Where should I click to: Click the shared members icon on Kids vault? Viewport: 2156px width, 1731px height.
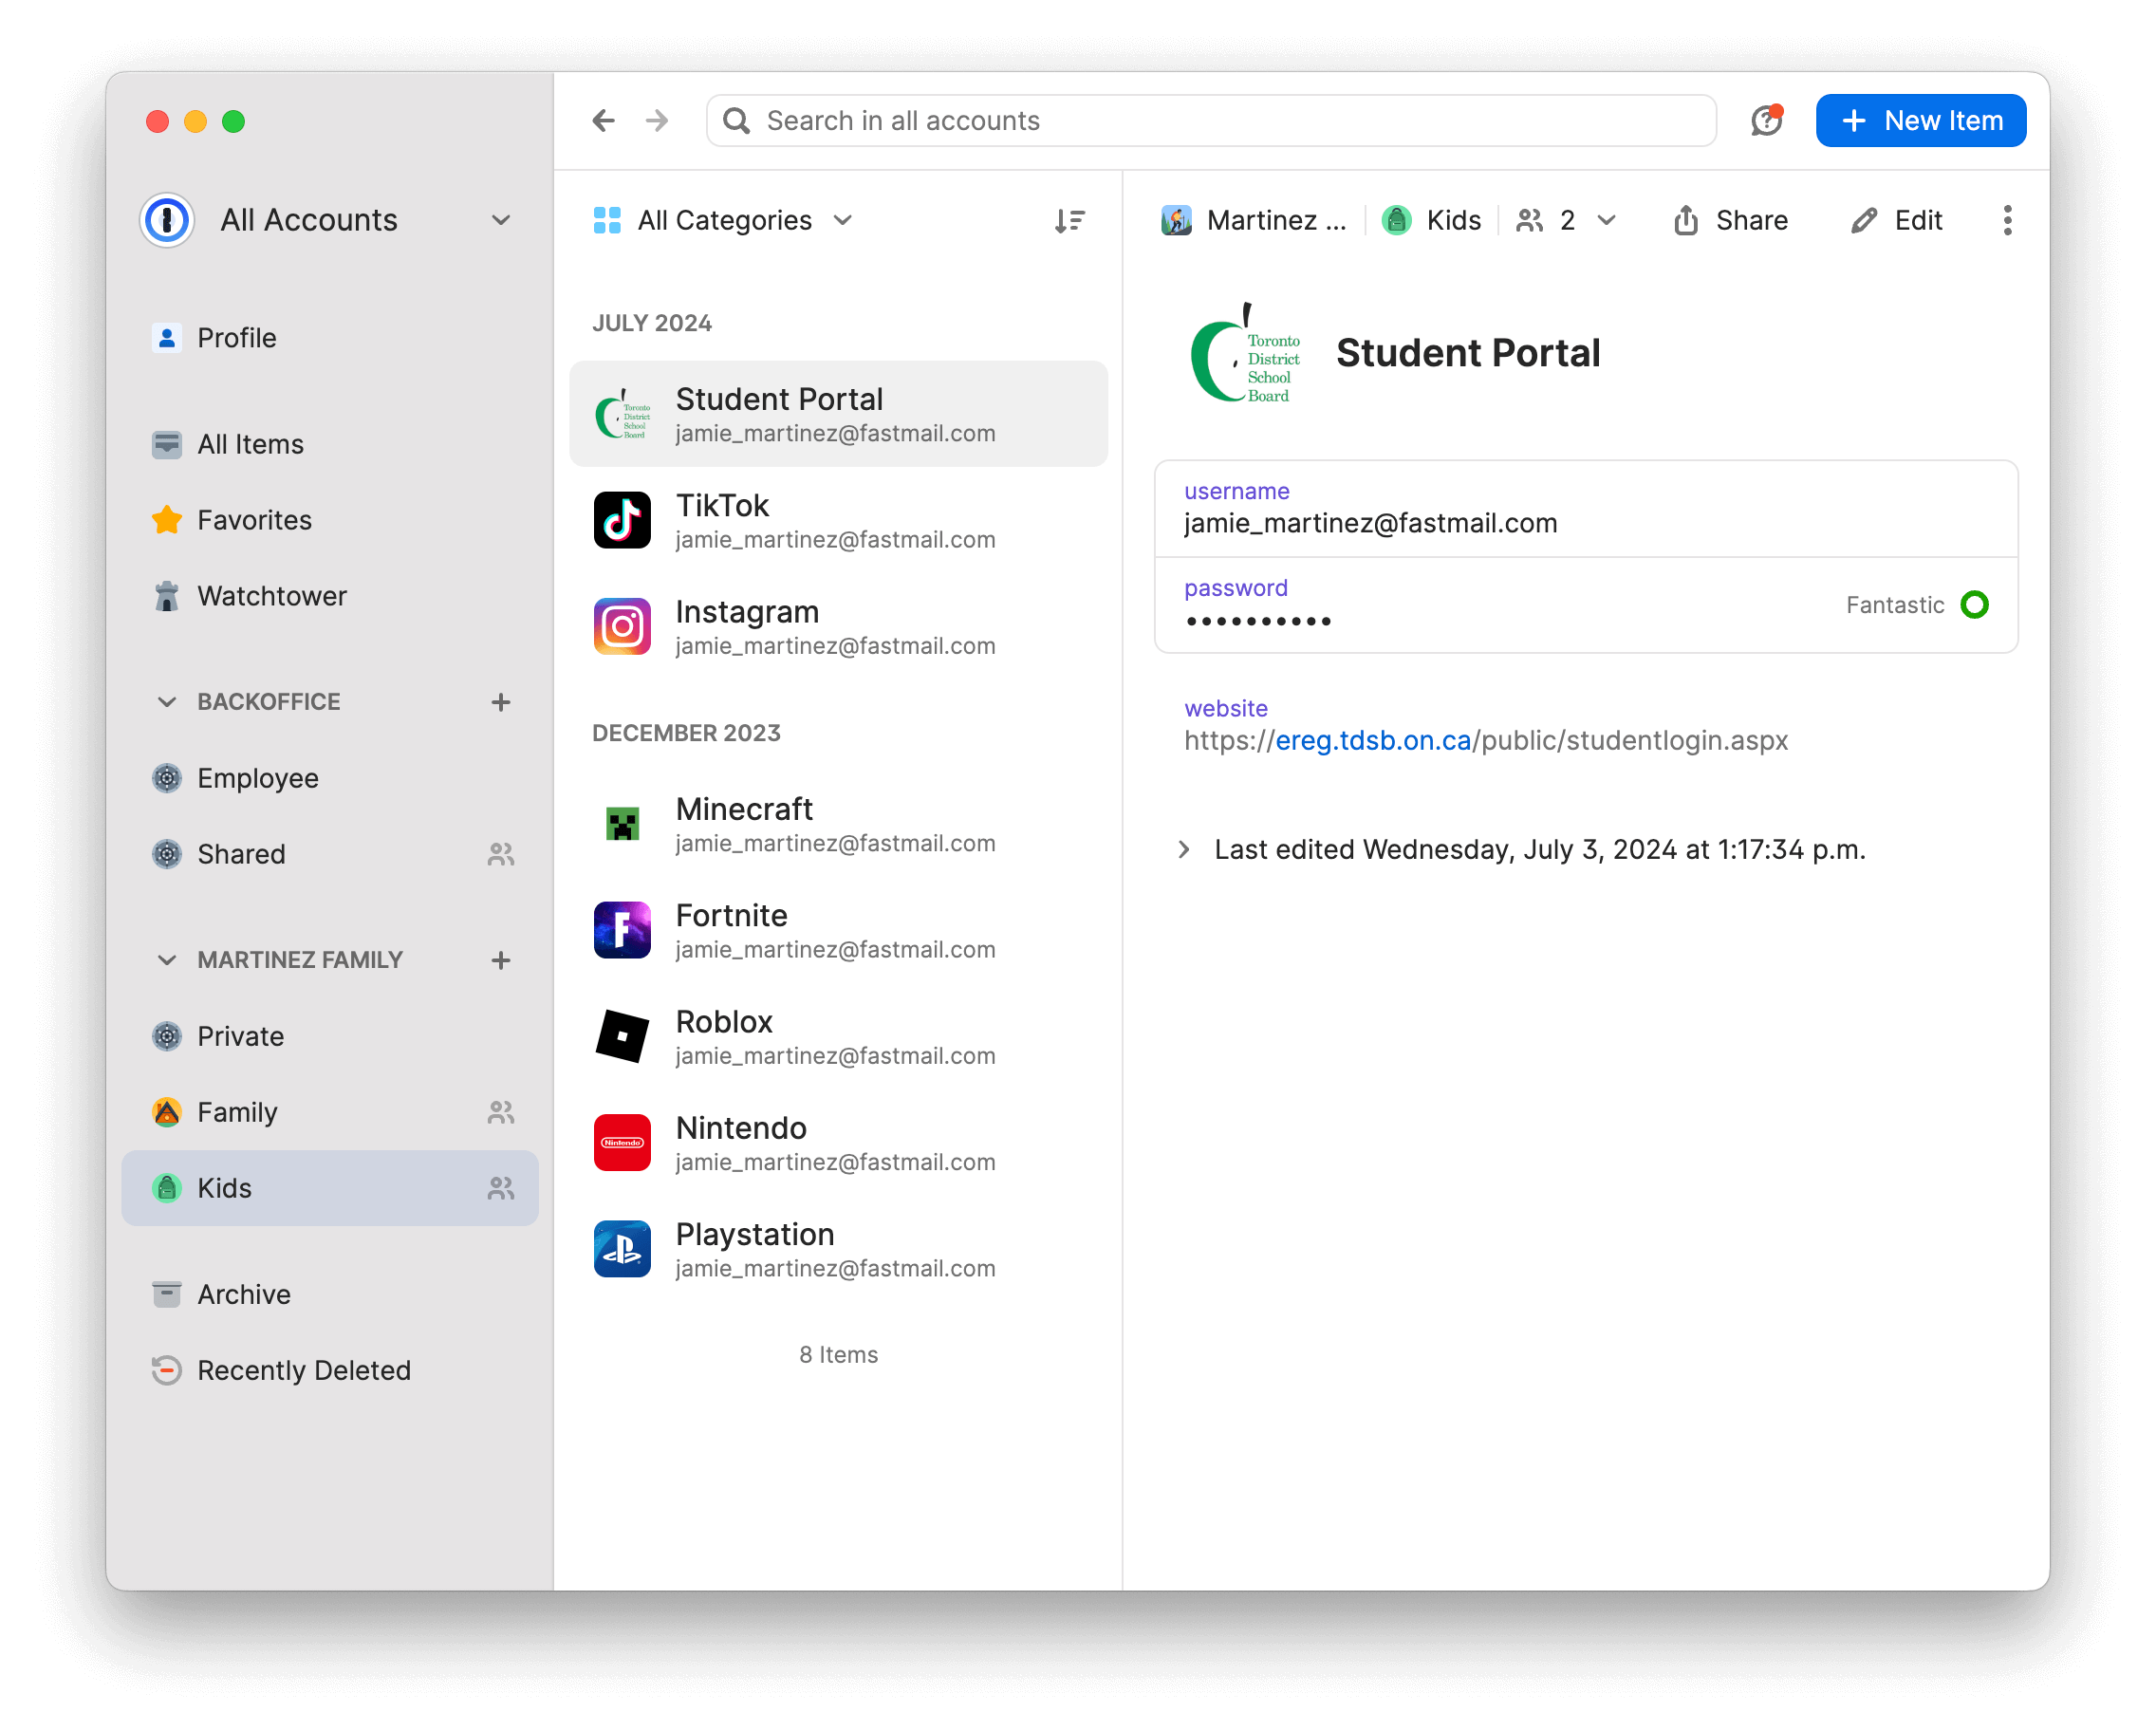501,1188
